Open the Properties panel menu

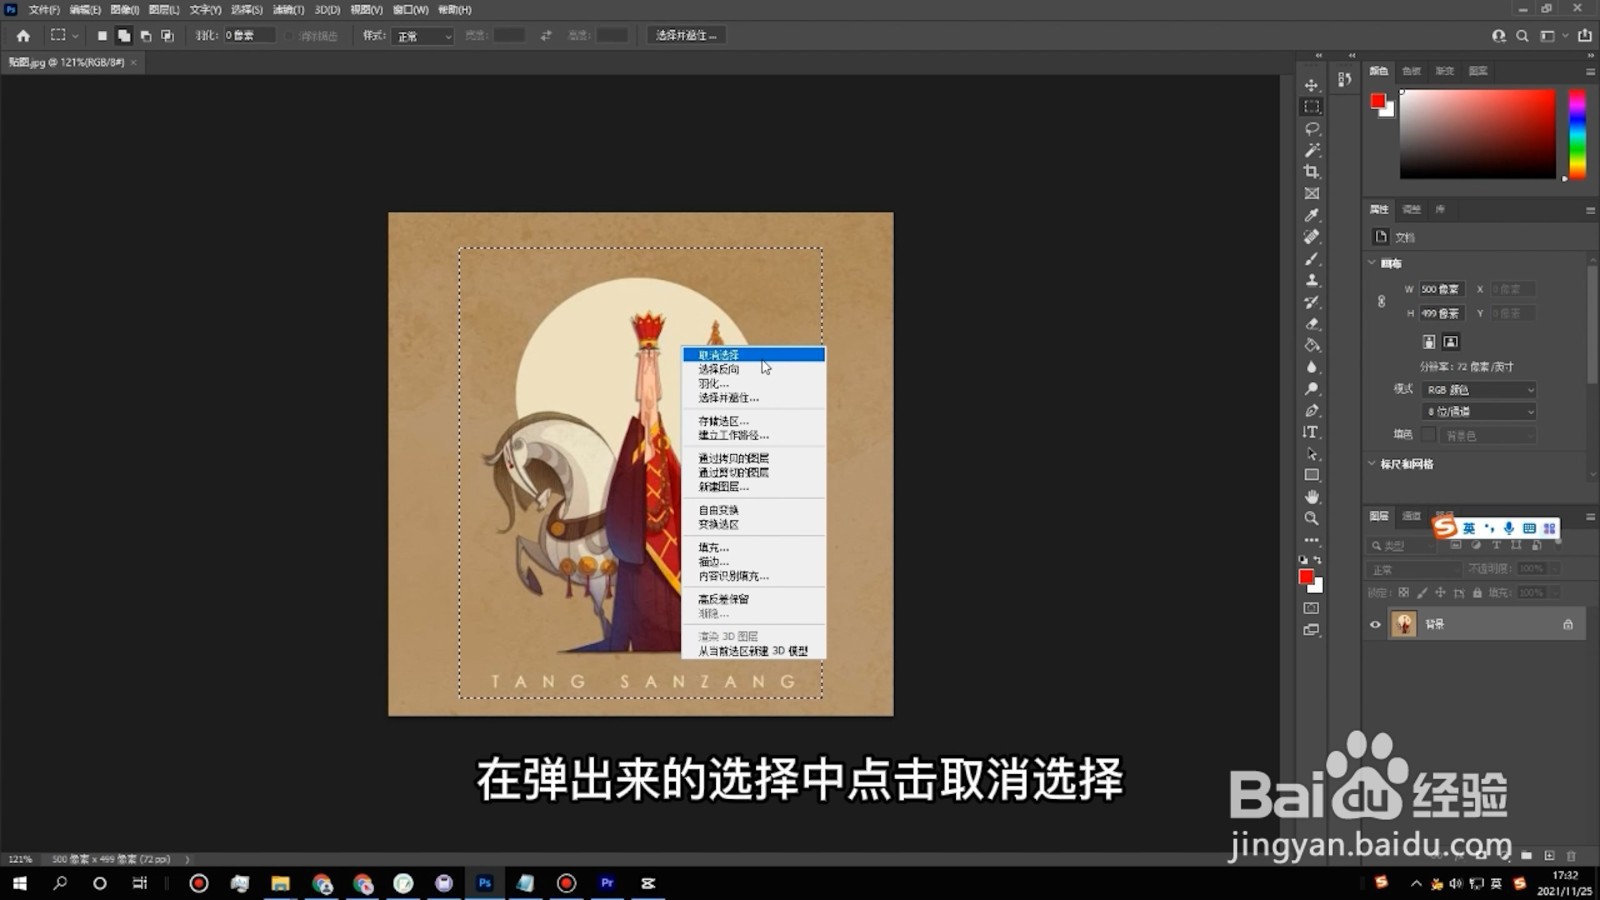(1590, 210)
